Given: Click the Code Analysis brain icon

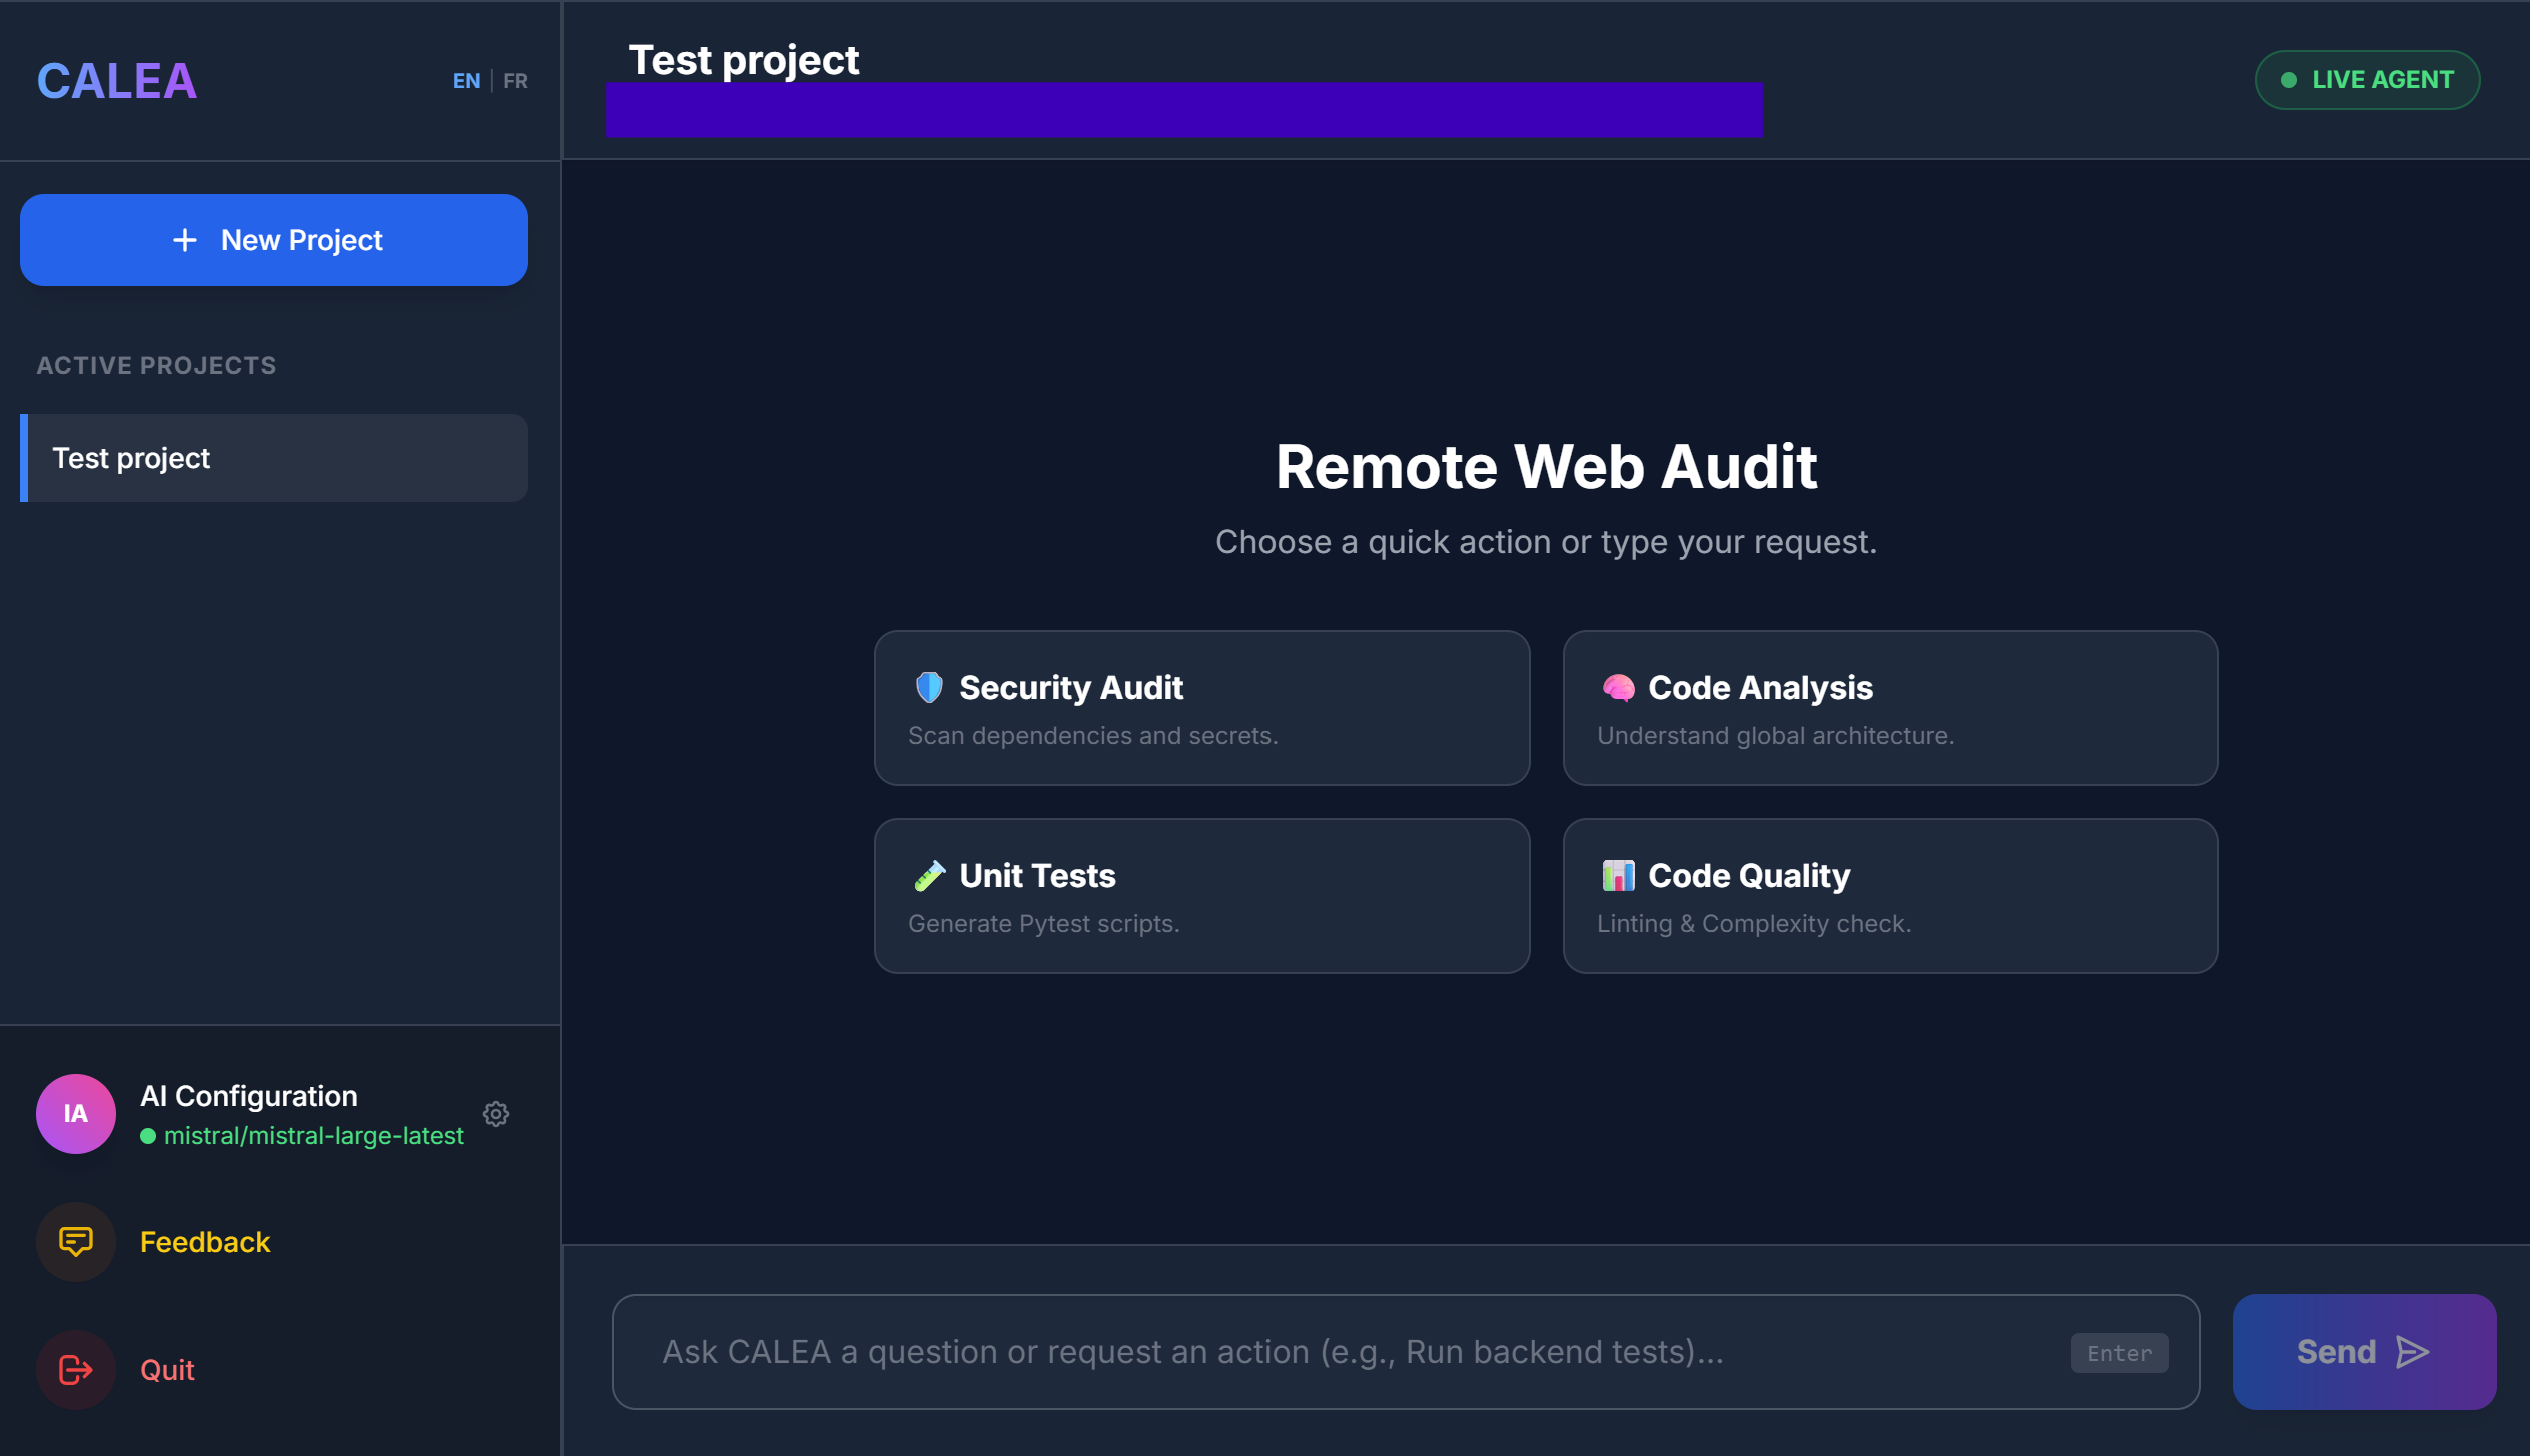Looking at the screenshot, I should (x=1618, y=687).
